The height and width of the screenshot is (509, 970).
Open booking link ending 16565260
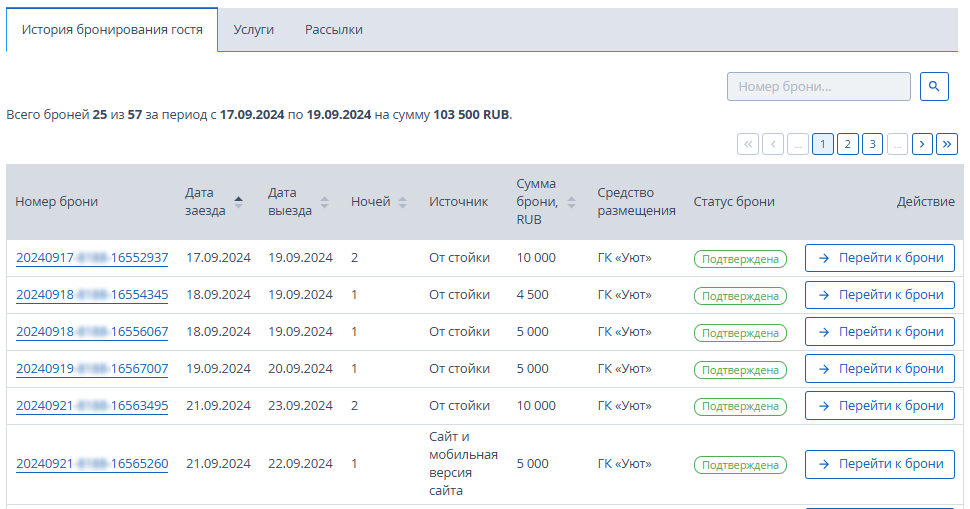pos(92,464)
